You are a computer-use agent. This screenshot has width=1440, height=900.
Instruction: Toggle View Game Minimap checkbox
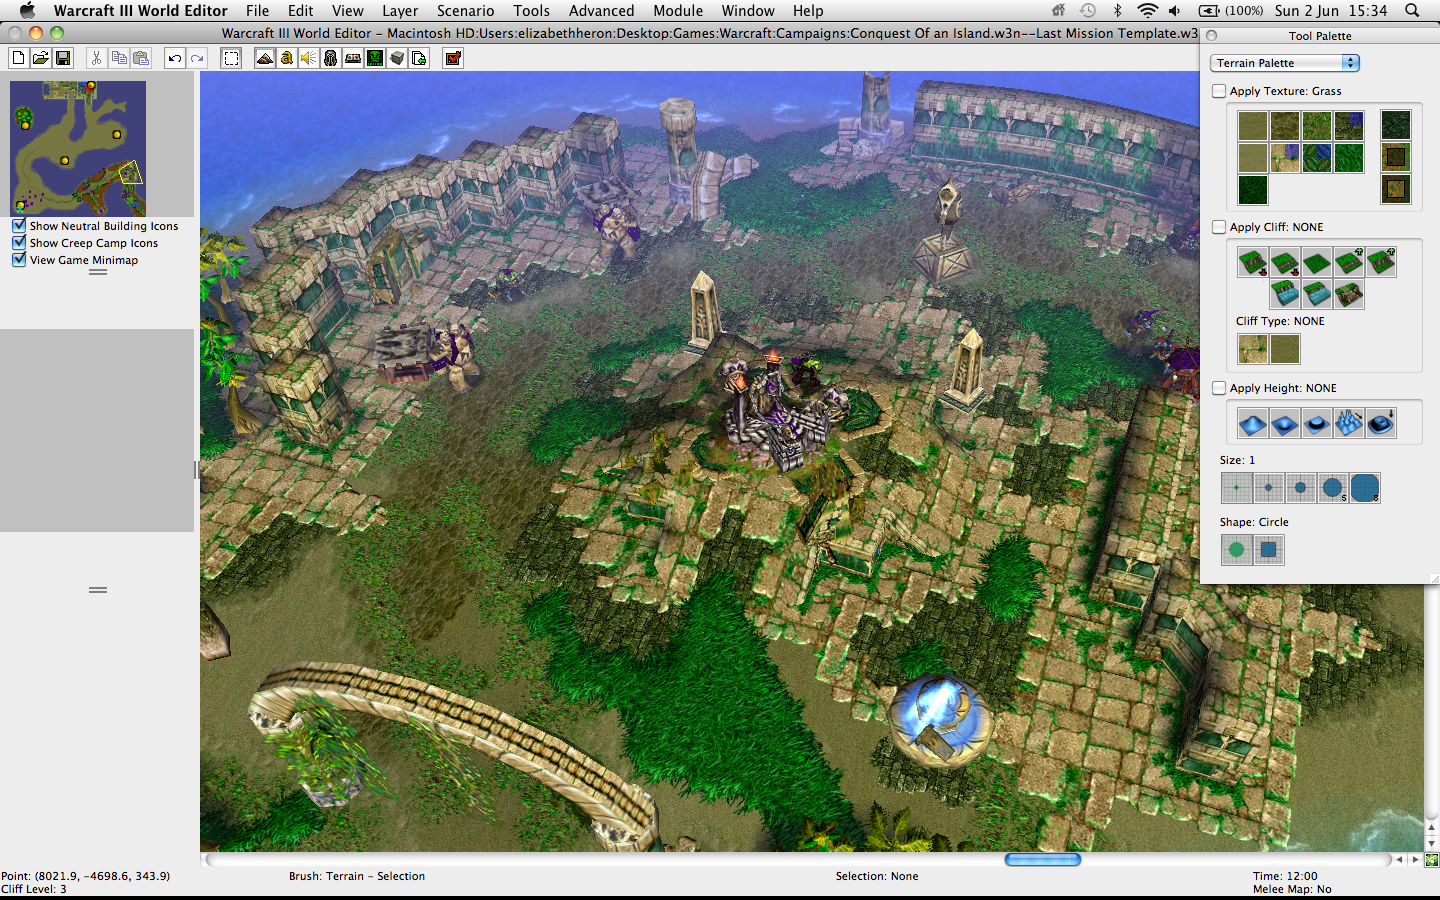(x=19, y=260)
